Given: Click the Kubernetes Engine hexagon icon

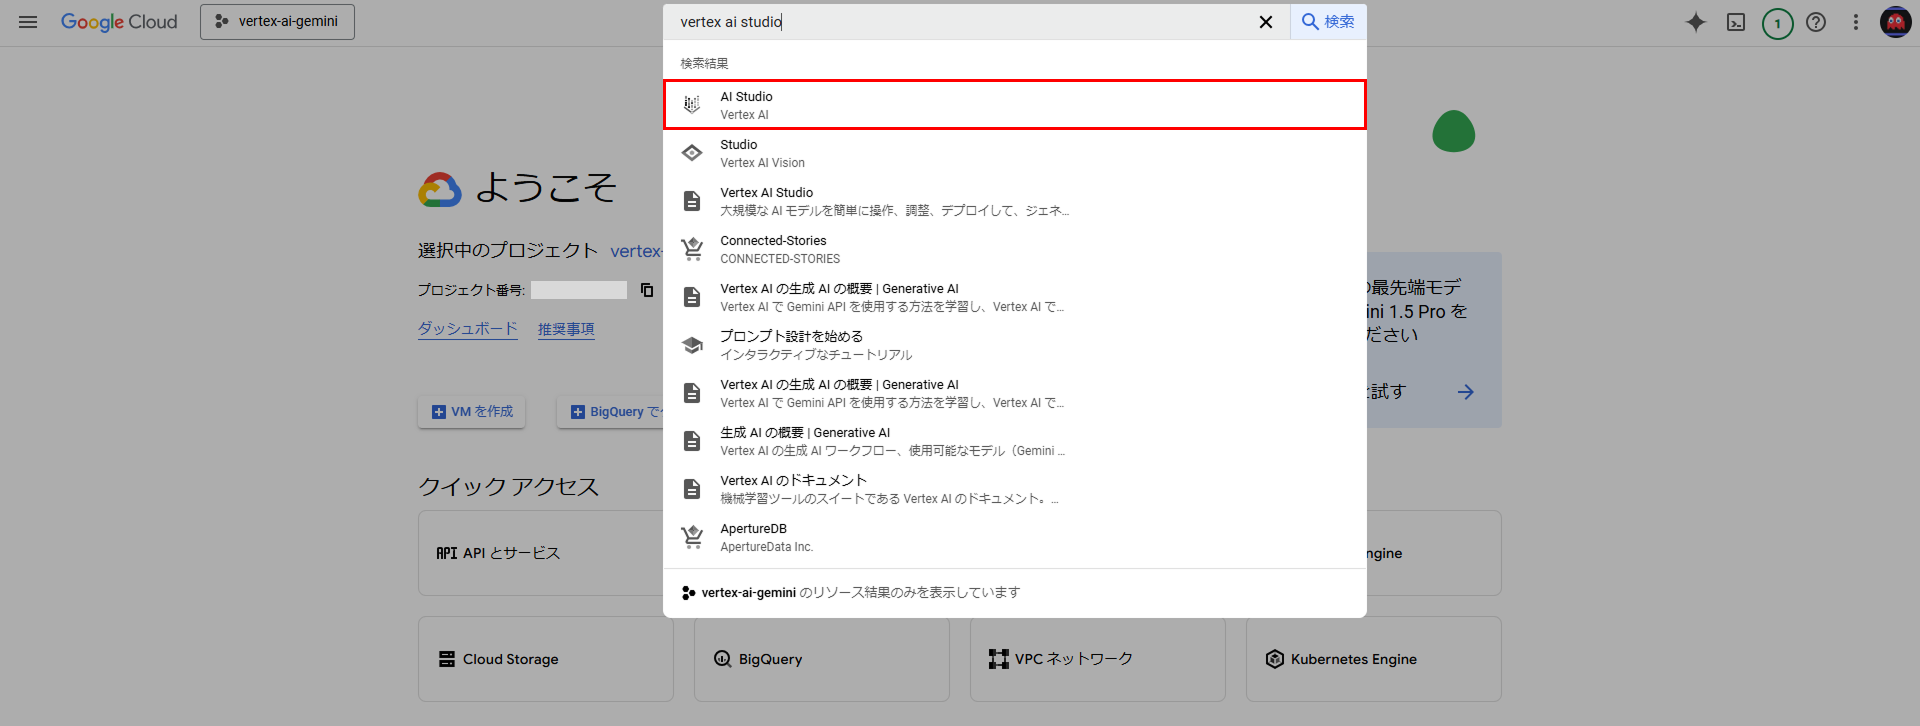Looking at the screenshot, I should pyautogui.click(x=1275, y=659).
